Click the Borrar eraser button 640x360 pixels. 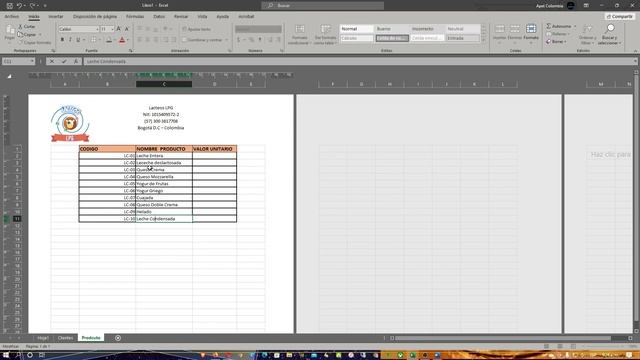click(556, 42)
